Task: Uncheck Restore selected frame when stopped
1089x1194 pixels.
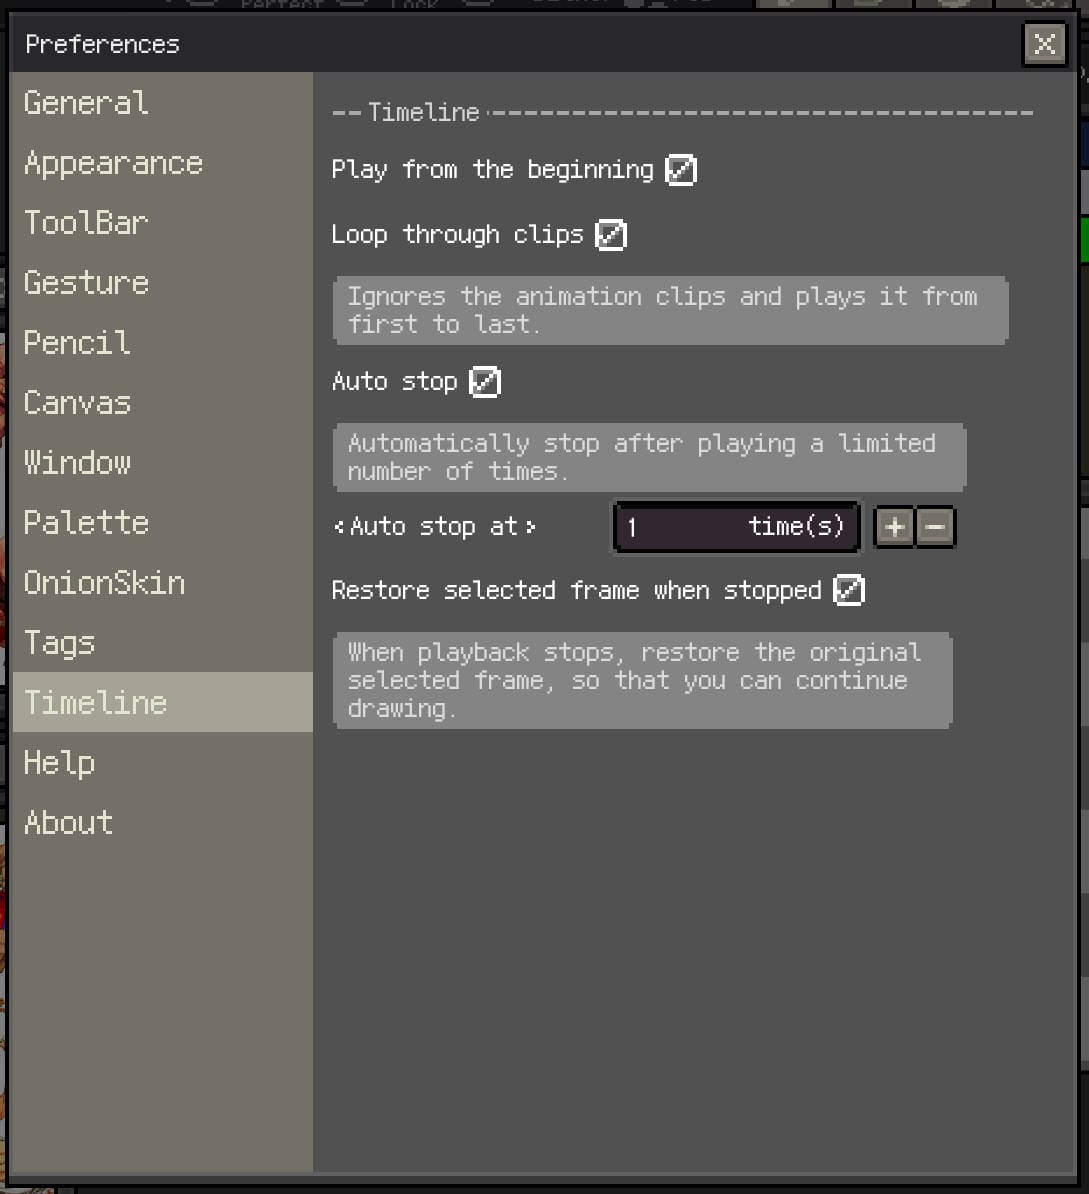Action: pos(848,591)
